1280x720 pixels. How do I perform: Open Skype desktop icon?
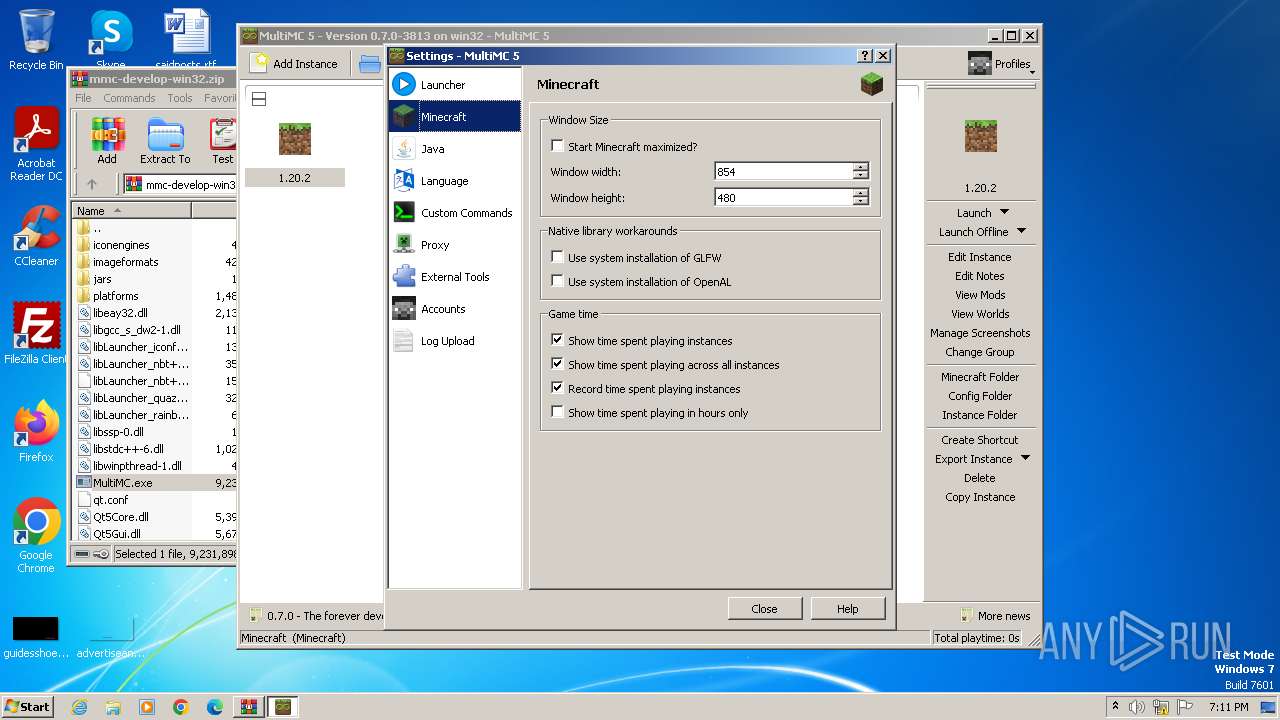[x=110, y=40]
